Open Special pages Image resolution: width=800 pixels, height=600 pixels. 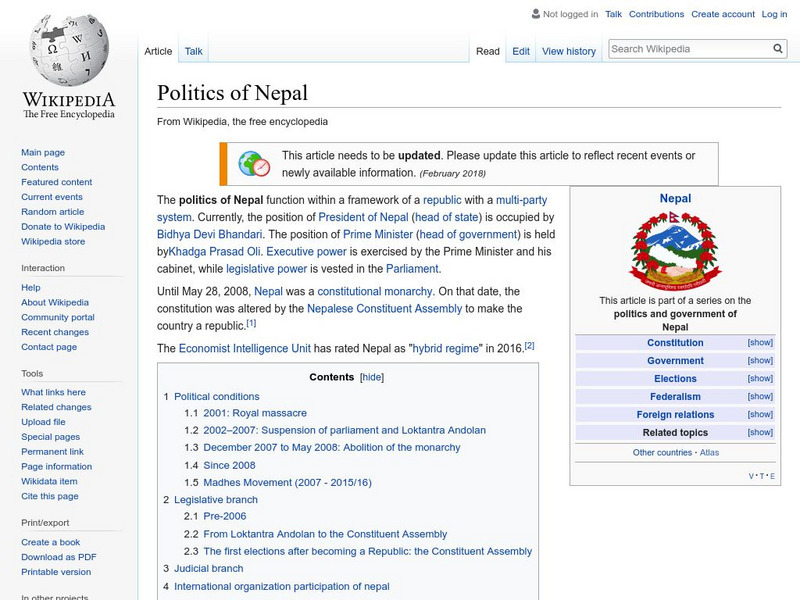pyautogui.click(x=51, y=436)
